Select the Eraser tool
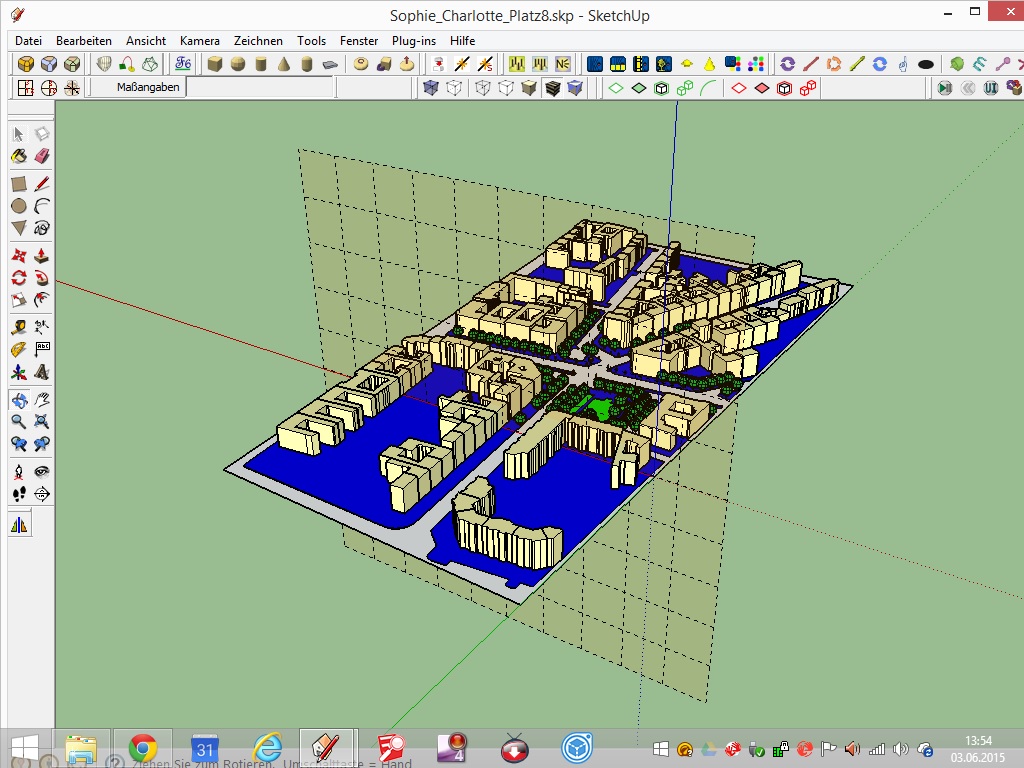The height and width of the screenshot is (768, 1024). point(42,156)
